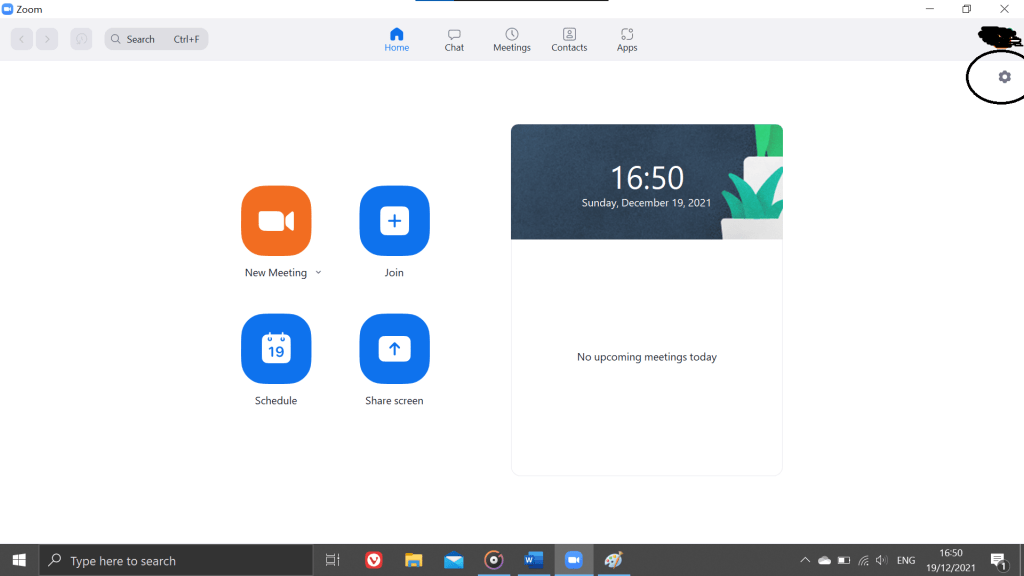Click the history clock icon near search

(81, 39)
